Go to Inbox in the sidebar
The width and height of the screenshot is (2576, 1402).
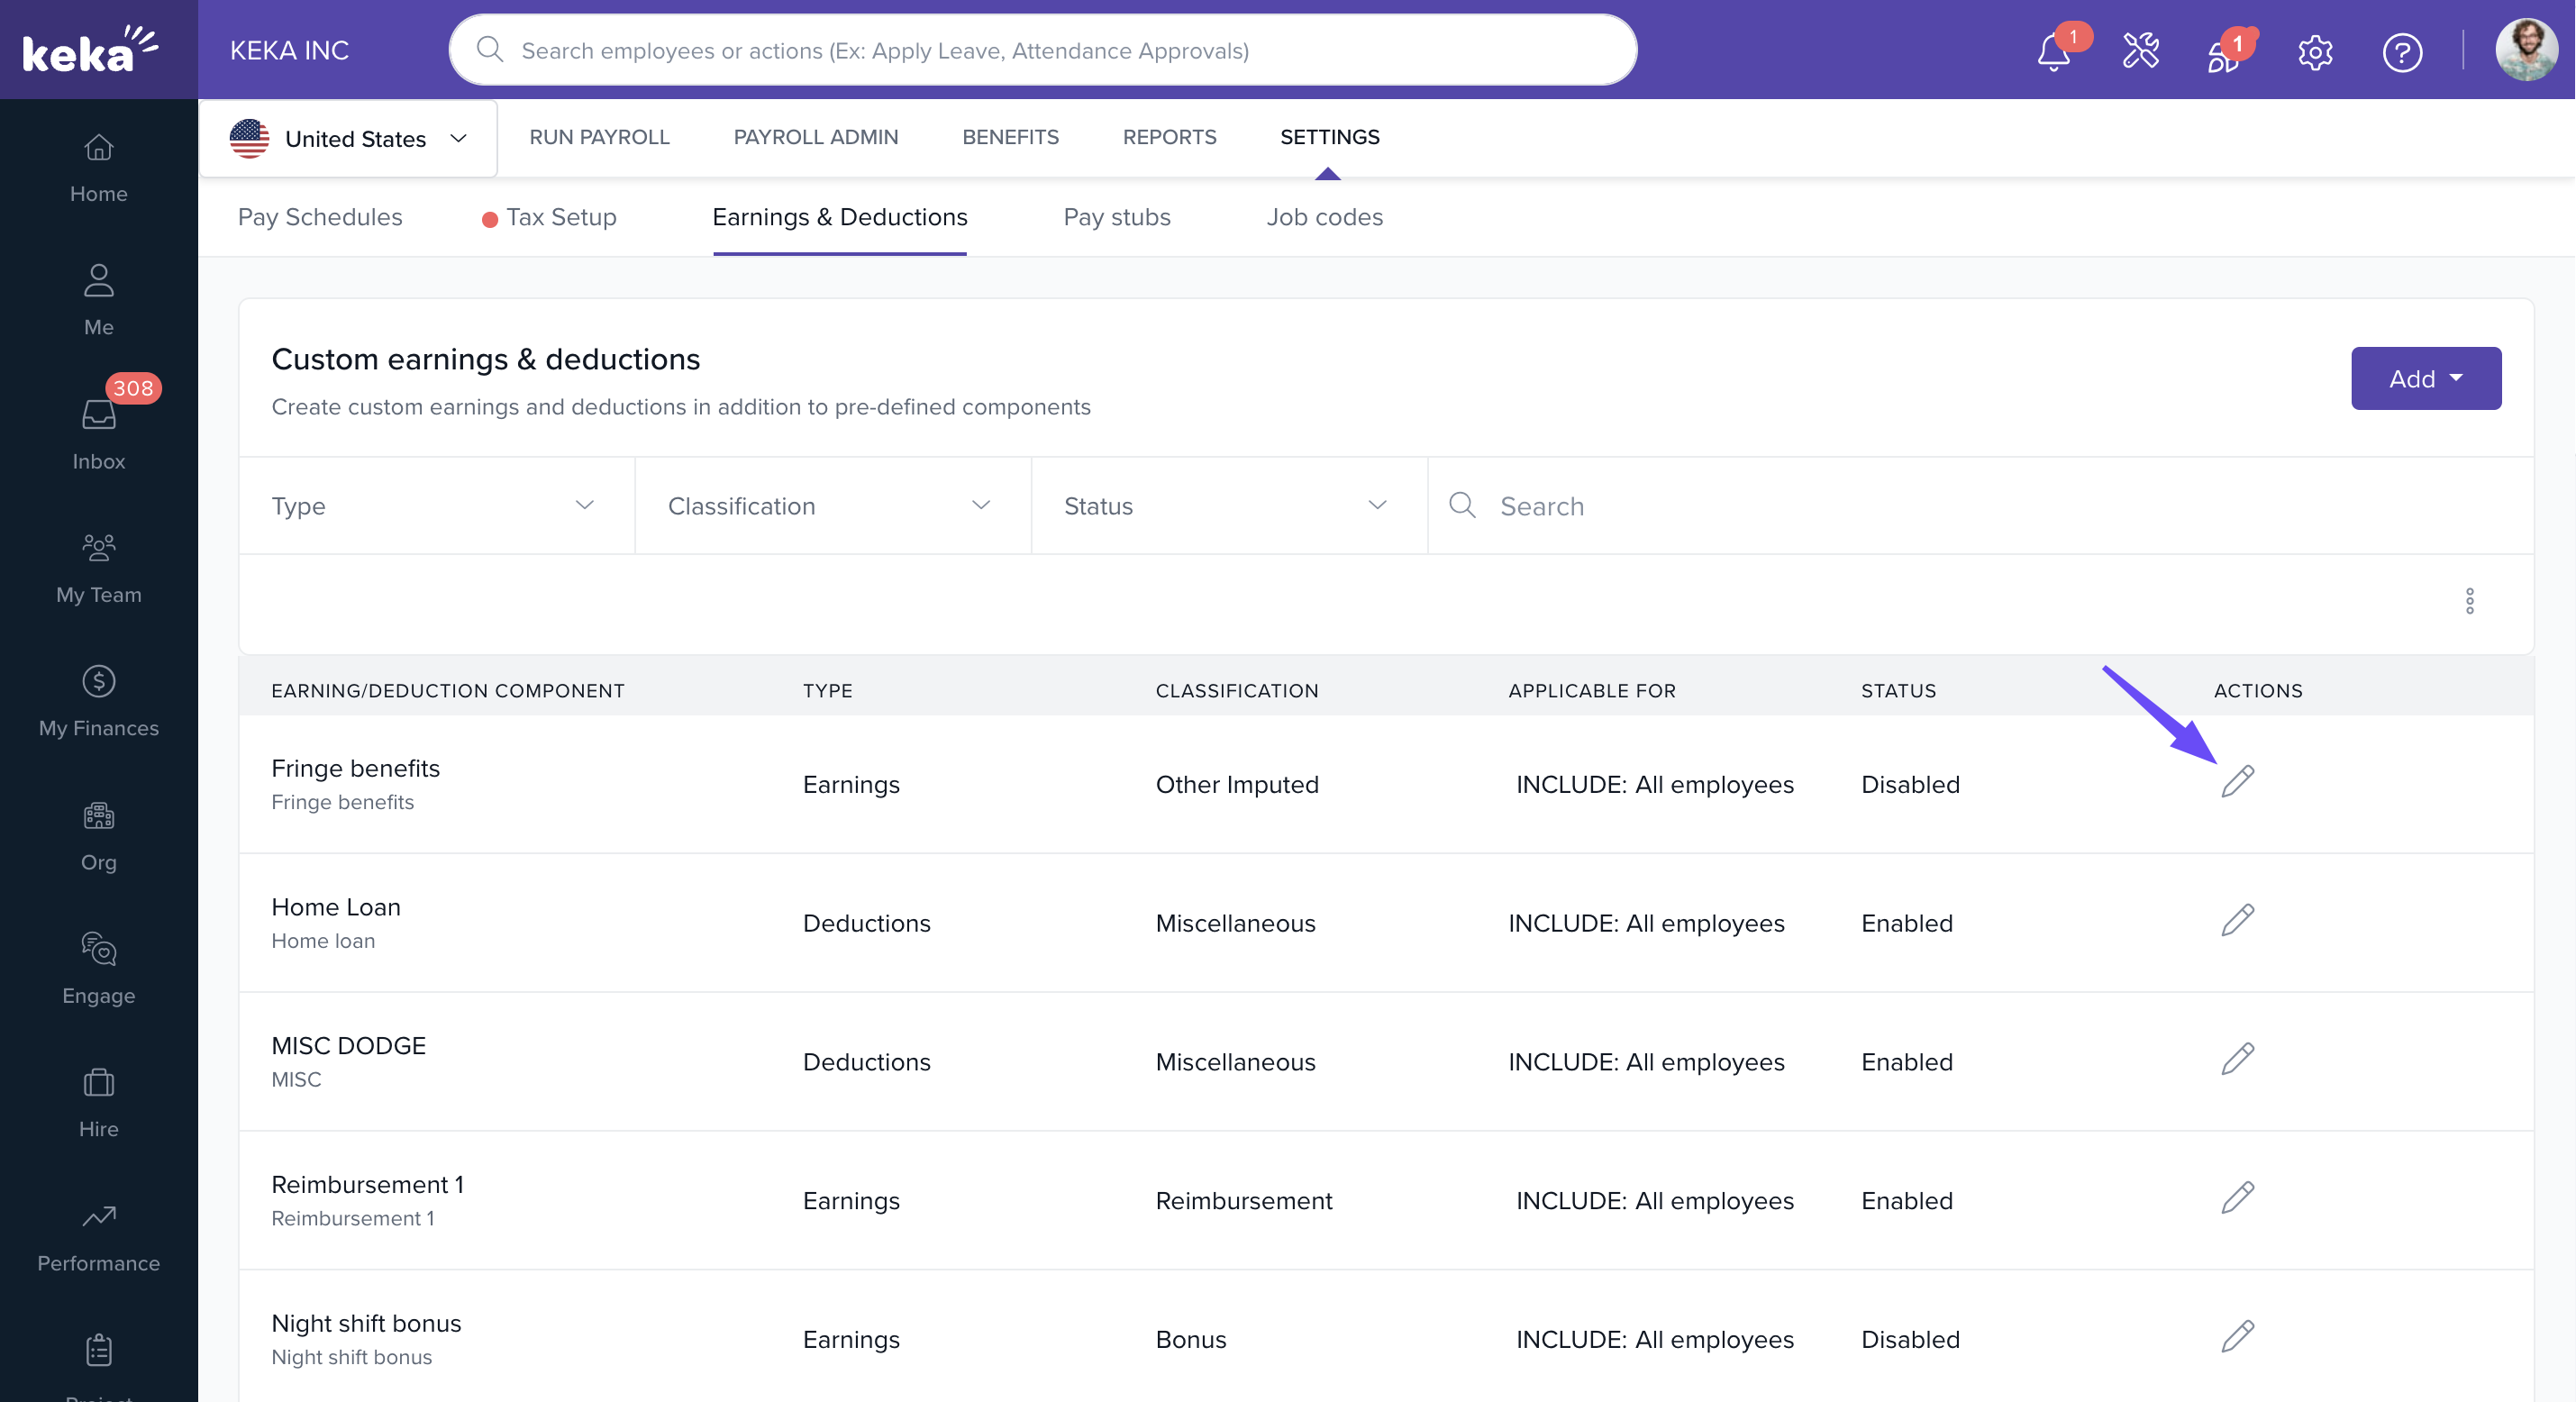pyautogui.click(x=98, y=432)
